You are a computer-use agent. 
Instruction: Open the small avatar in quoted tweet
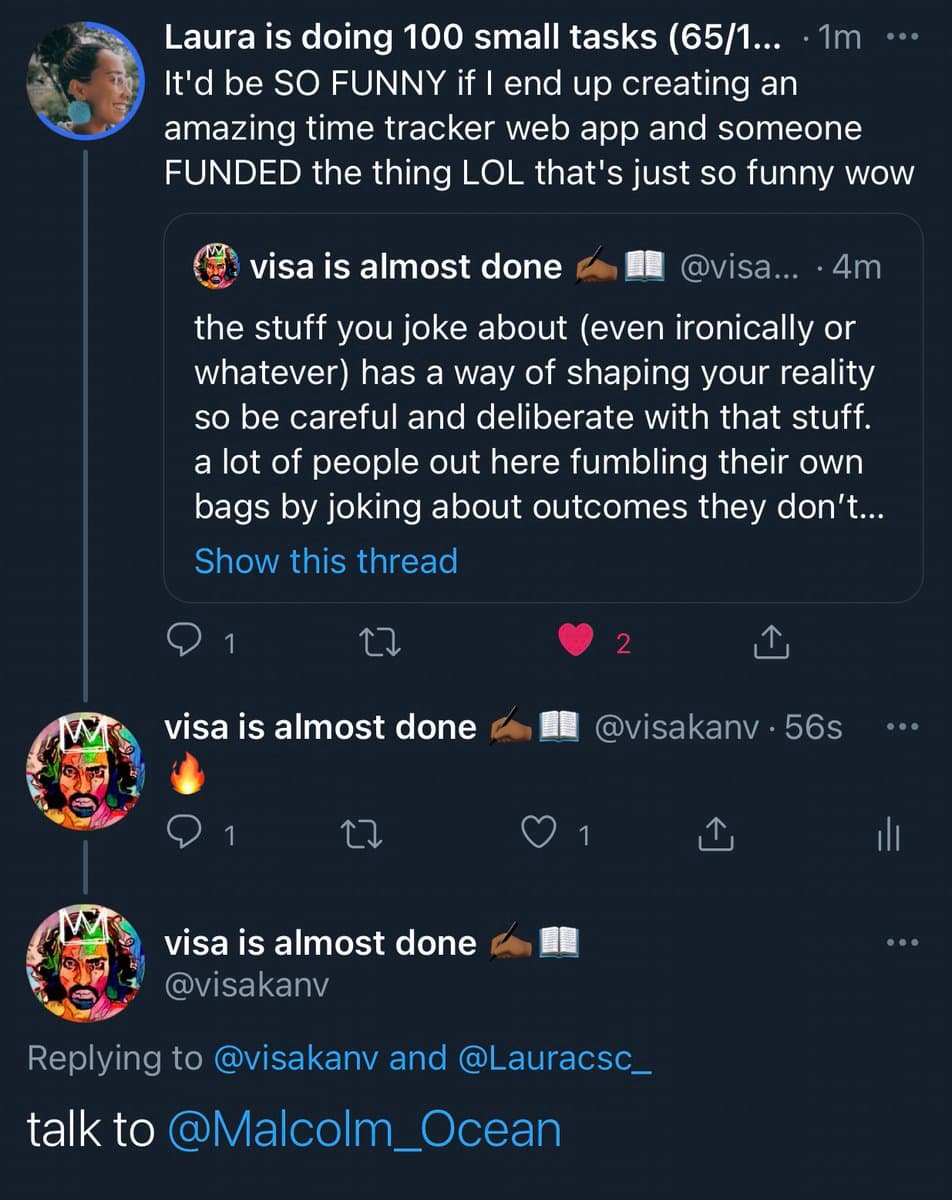tap(217, 267)
